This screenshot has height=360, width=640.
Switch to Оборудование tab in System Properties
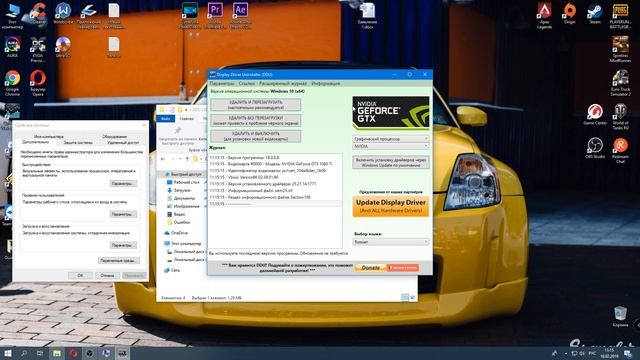click(114, 136)
